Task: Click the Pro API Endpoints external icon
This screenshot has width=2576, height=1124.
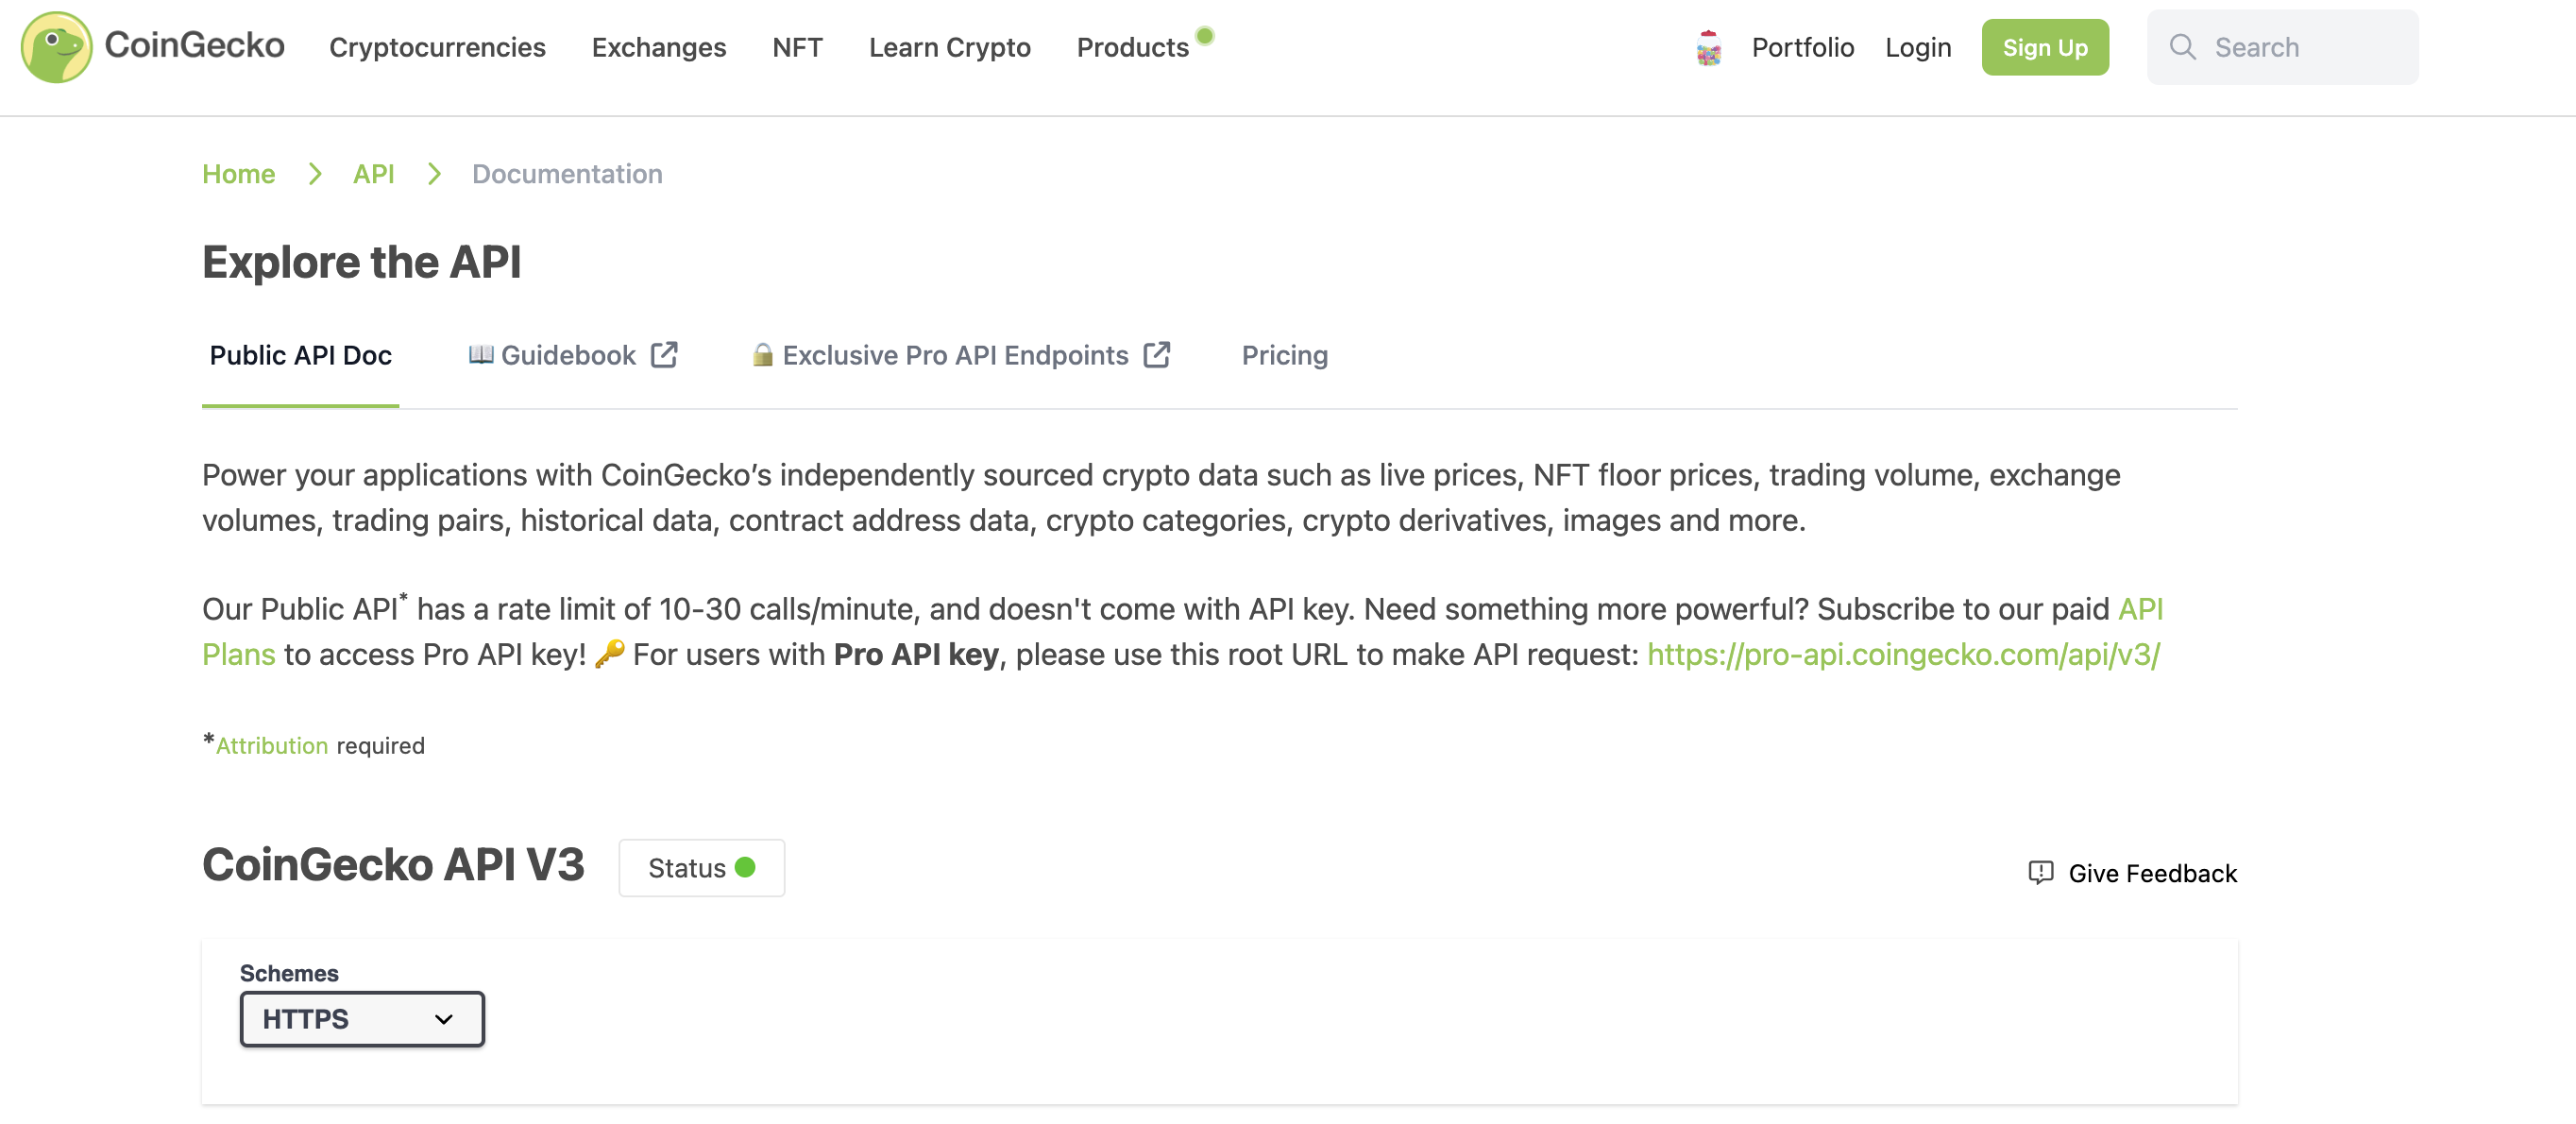Action: pos(1157,355)
